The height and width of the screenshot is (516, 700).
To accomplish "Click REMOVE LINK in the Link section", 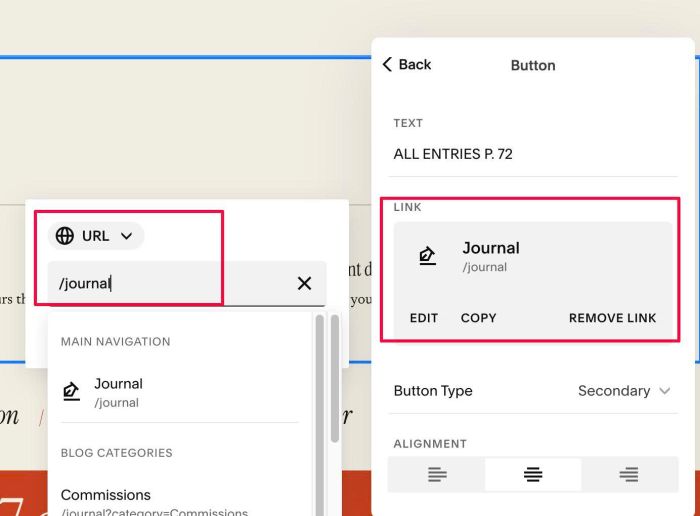I will tap(612, 318).
